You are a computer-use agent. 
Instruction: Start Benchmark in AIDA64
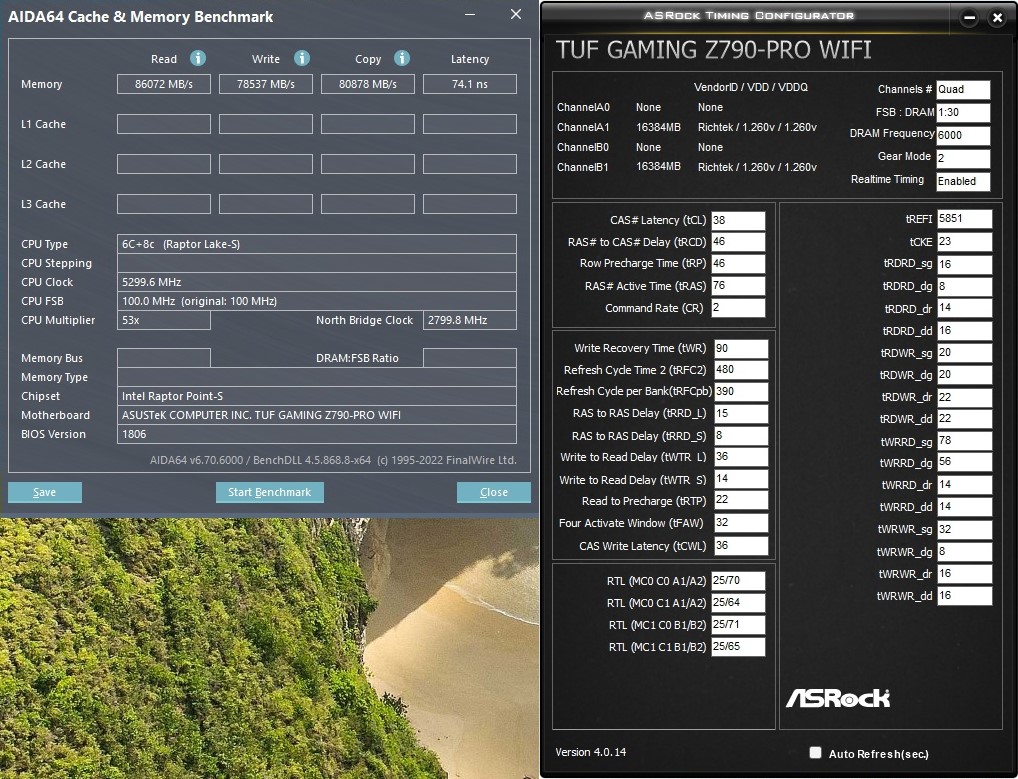pos(269,492)
